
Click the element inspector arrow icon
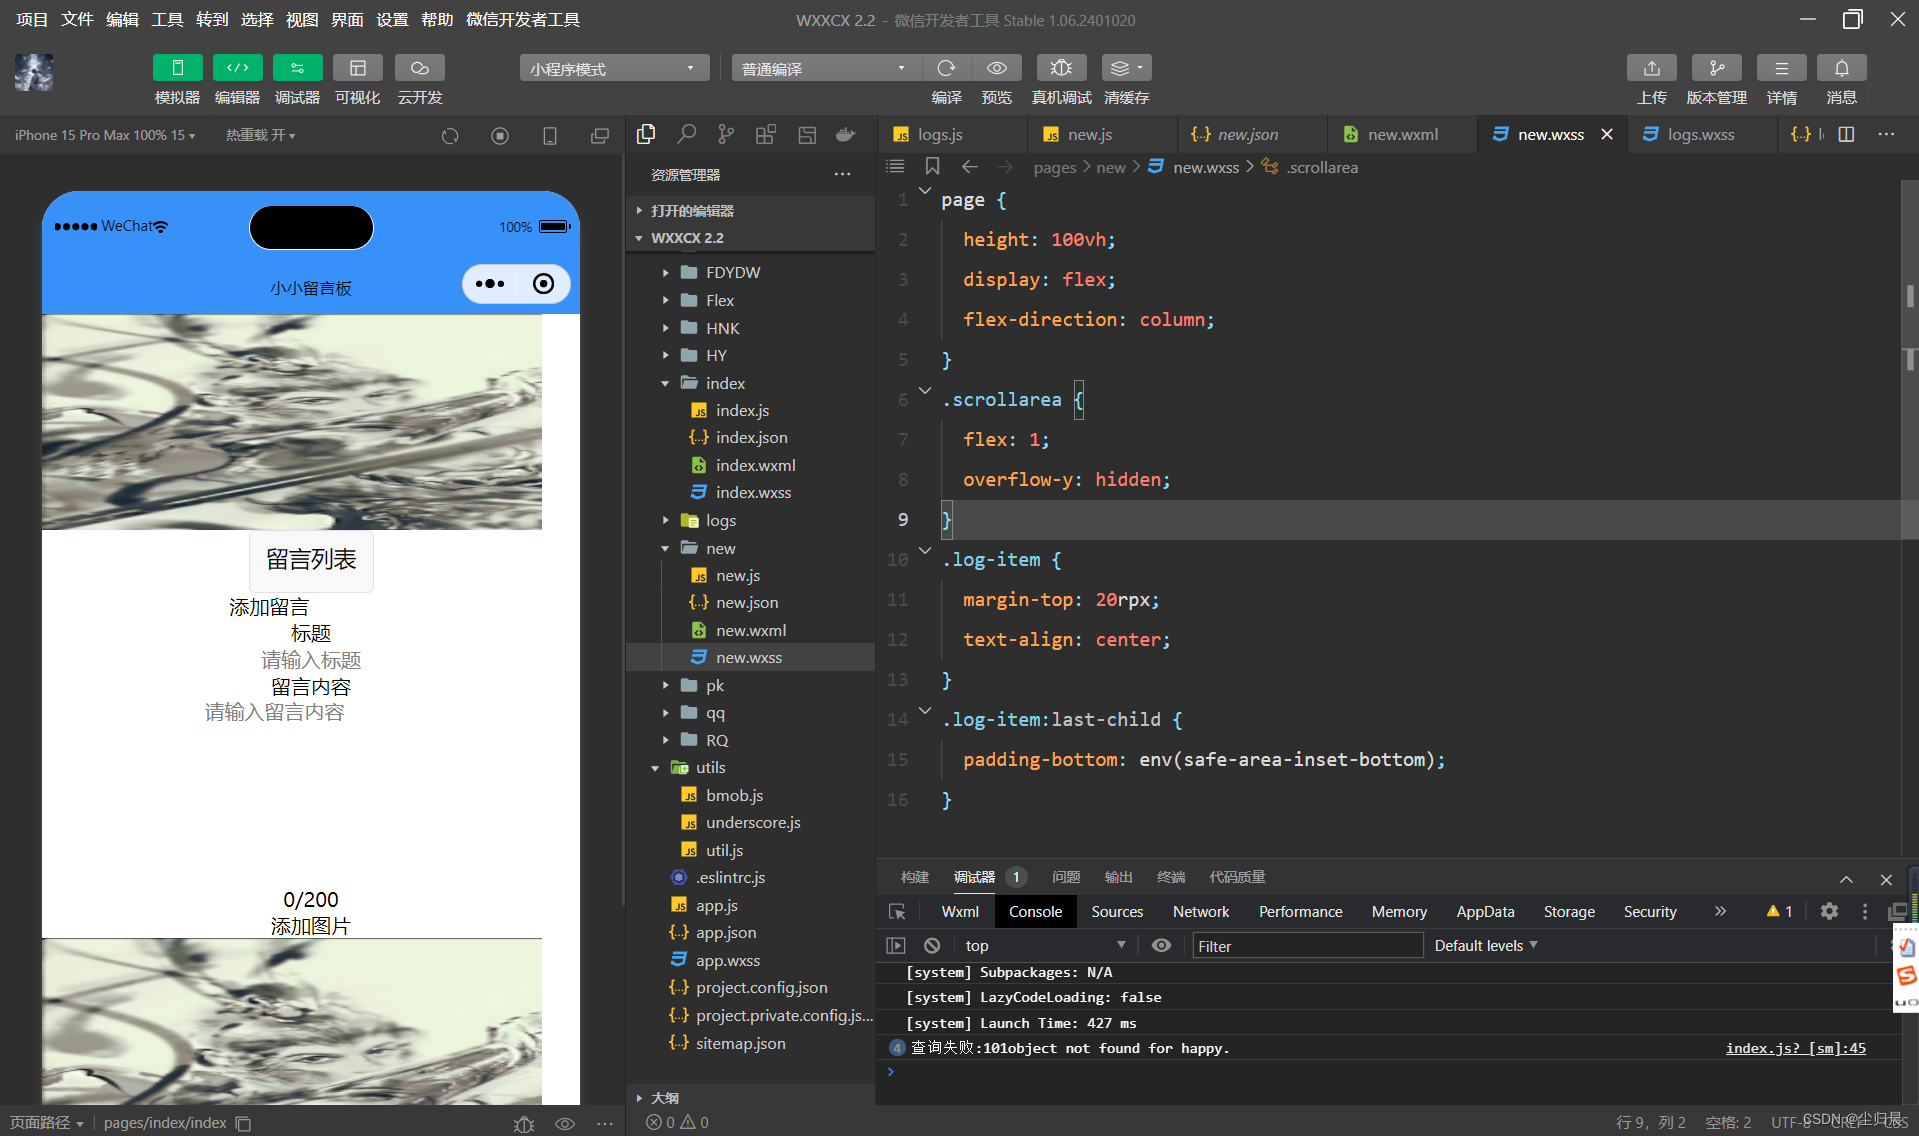(897, 911)
